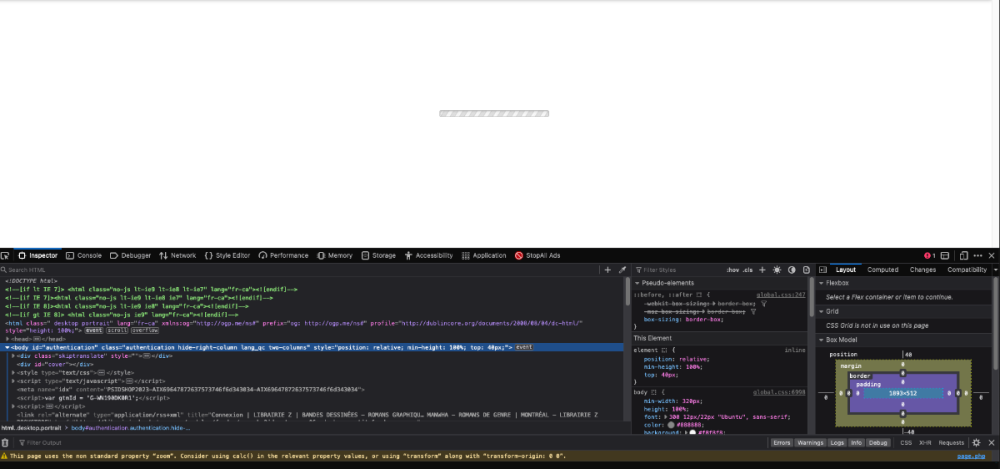Open global.css:6998 source link
The height and width of the screenshot is (469, 1000).
(x=779, y=392)
